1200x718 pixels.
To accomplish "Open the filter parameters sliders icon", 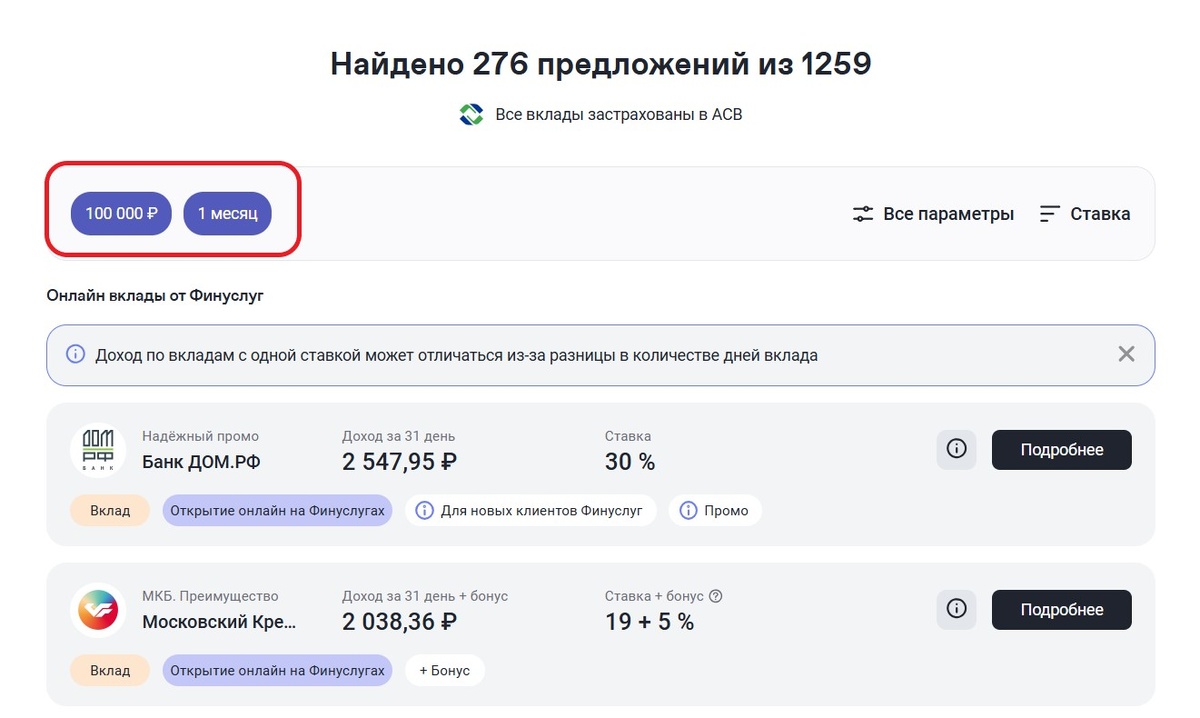I will 862,213.
